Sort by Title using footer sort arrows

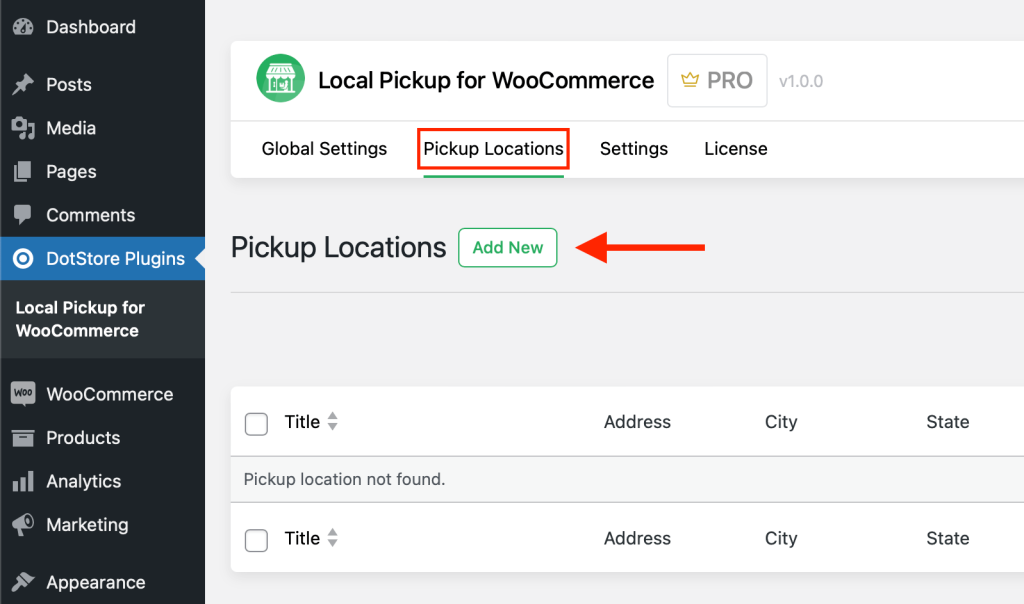tap(333, 538)
